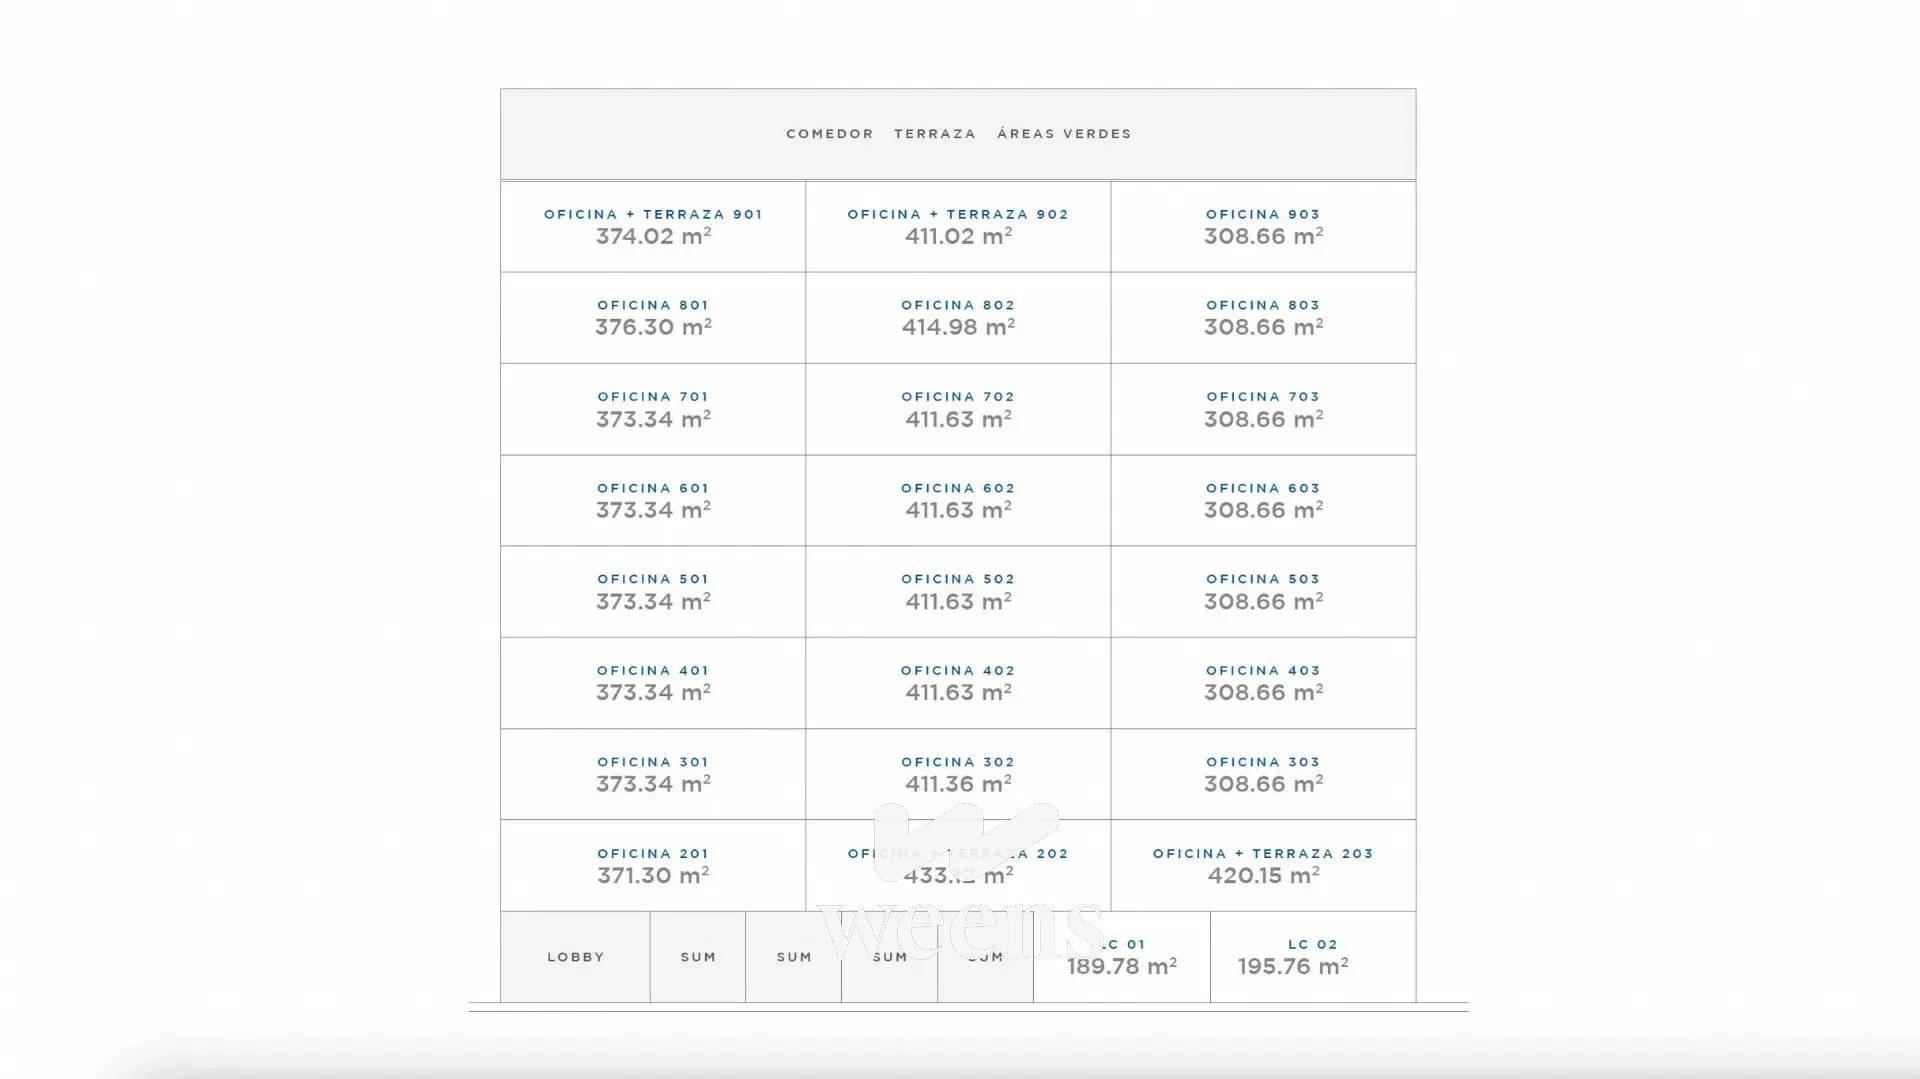Click Oficina 701 cell
This screenshot has width=1920, height=1079.
tap(653, 410)
